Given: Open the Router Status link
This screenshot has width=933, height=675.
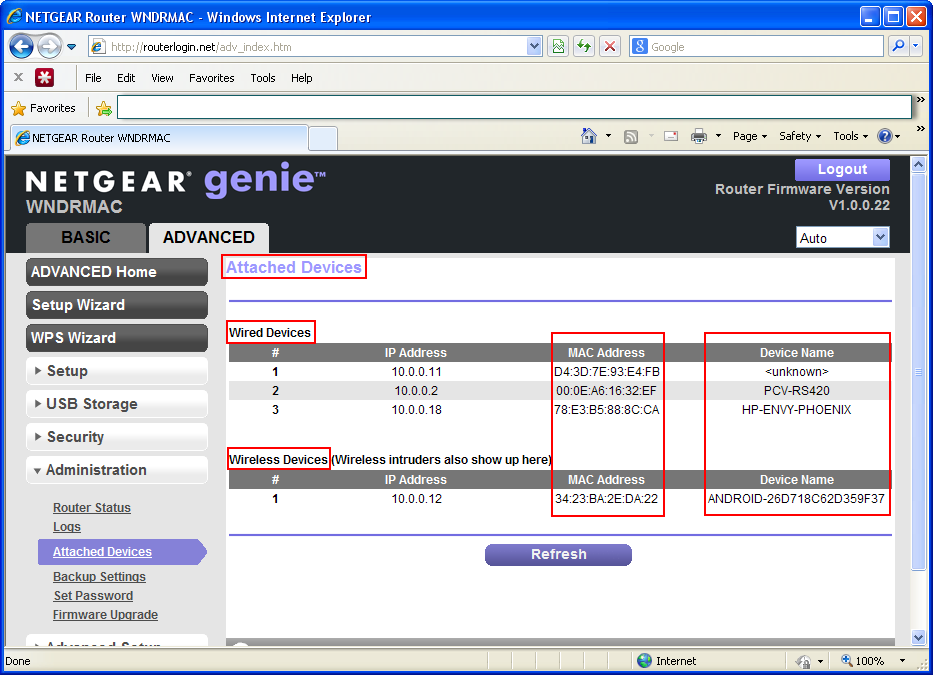Looking at the screenshot, I should [92, 508].
